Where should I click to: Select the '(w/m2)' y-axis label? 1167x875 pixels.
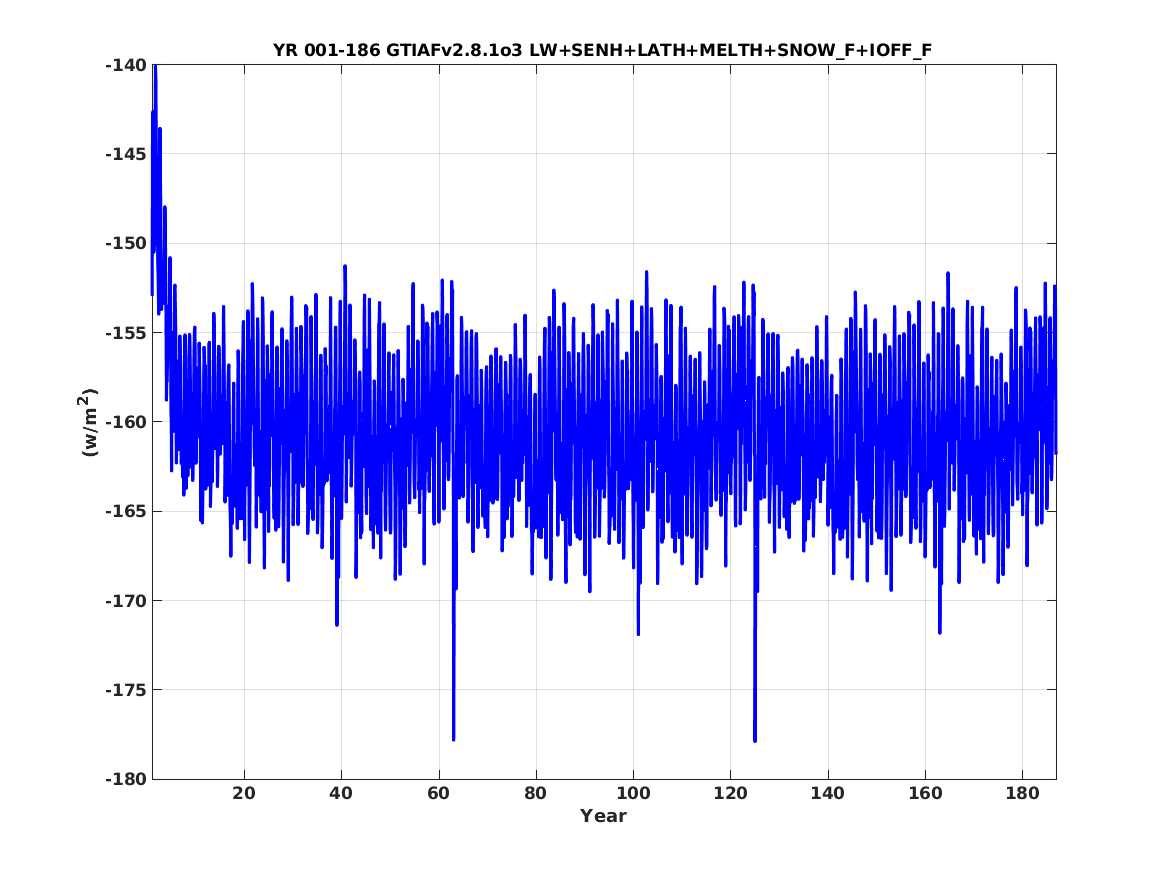point(89,422)
